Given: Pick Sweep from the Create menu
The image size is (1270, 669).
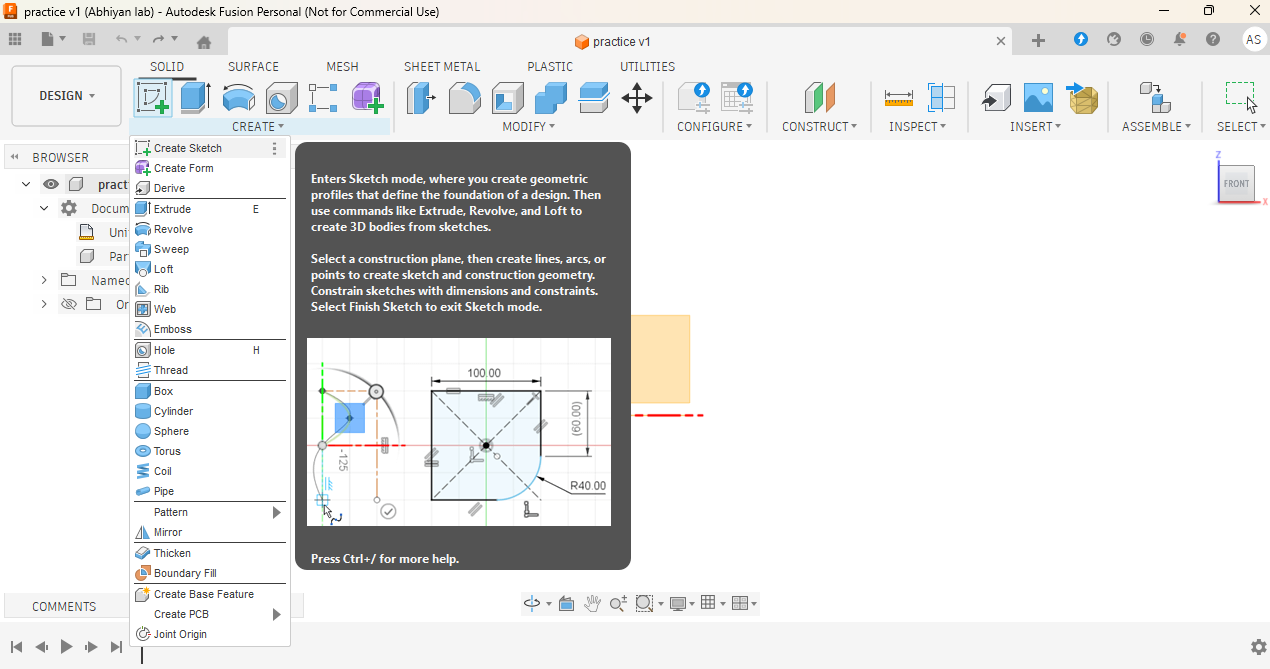Looking at the screenshot, I should click(209, 249).
